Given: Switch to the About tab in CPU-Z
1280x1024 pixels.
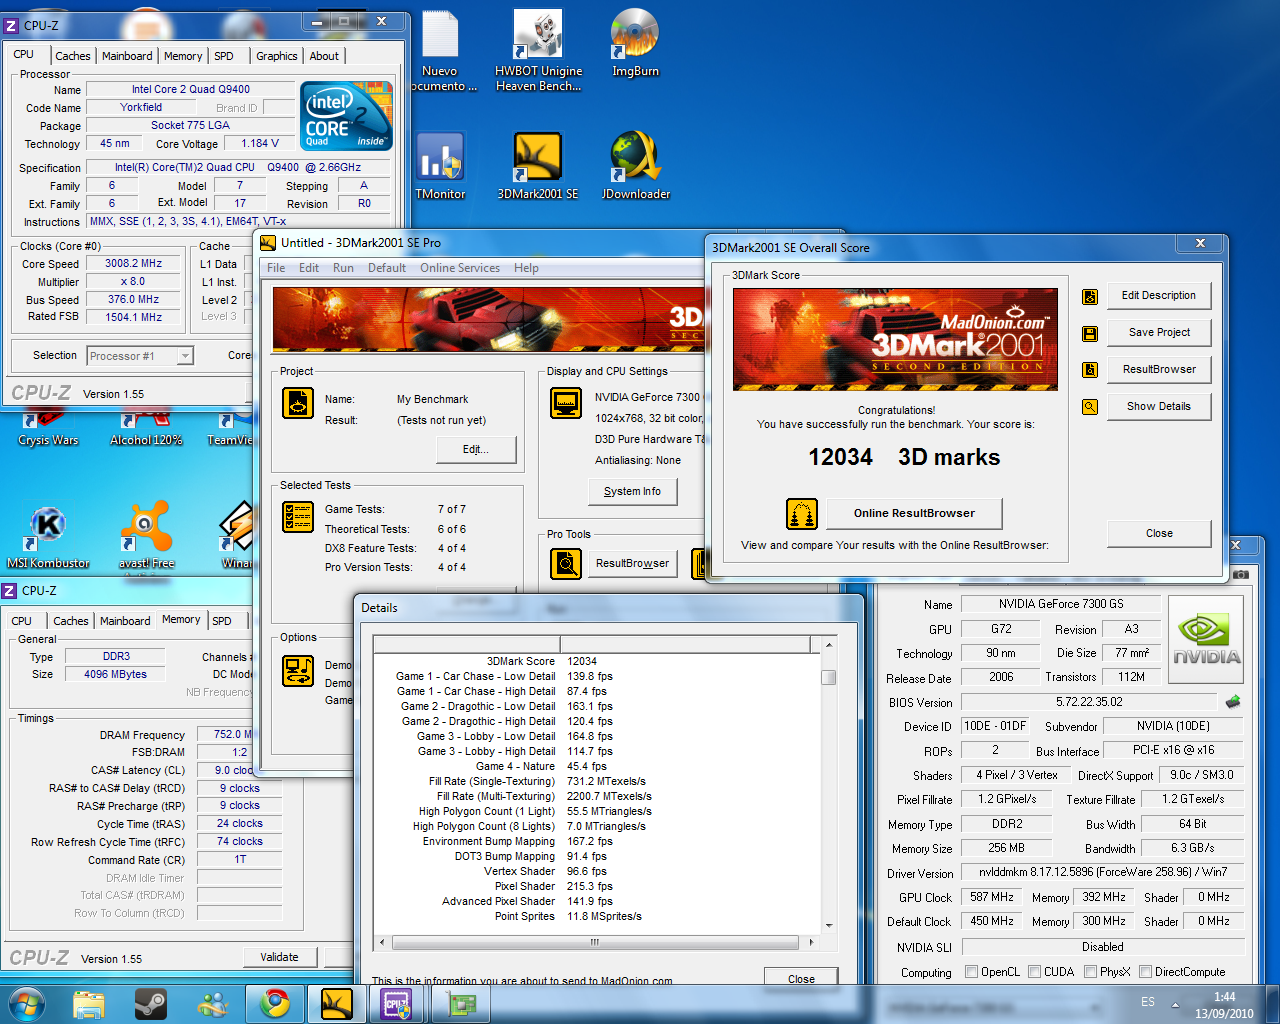Looking at the screenshot, I should pyautogui.click(x=324, y=56).
